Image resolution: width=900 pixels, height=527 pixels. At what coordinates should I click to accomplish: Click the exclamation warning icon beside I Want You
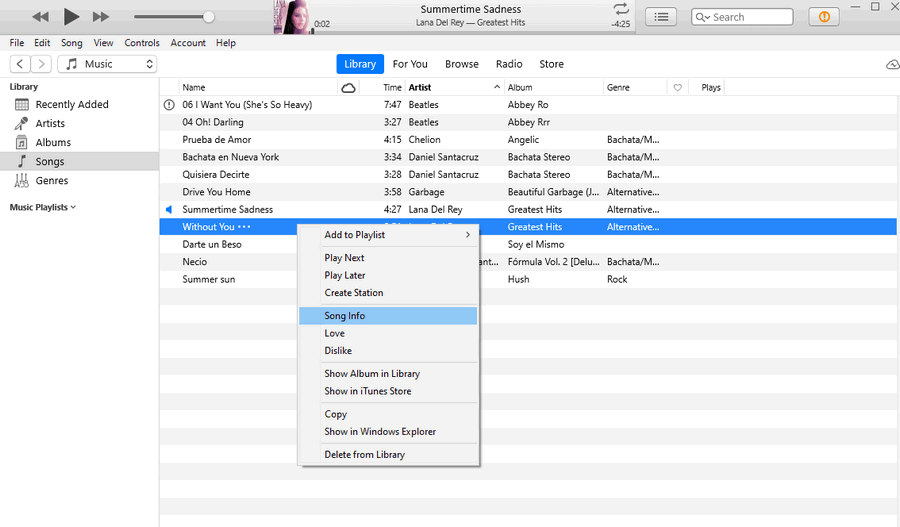coord(169,104)
